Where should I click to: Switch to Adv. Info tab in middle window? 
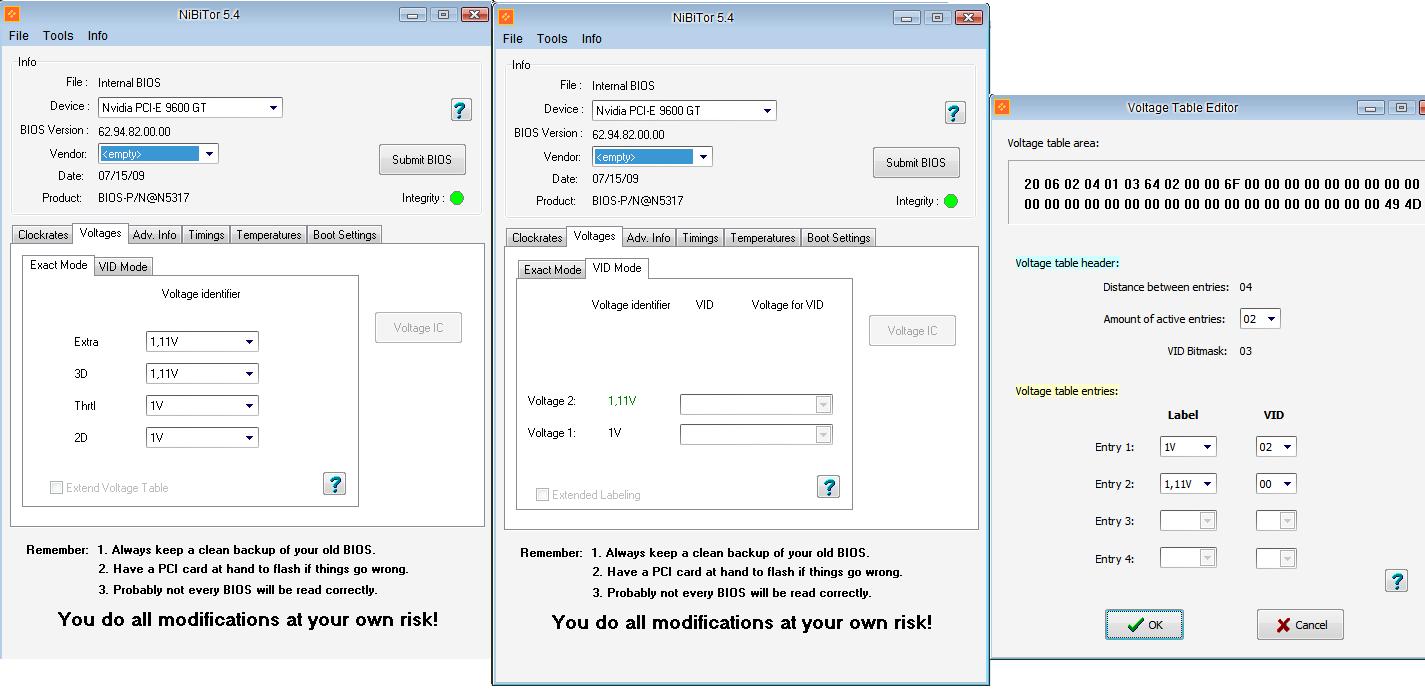point(648,238)
